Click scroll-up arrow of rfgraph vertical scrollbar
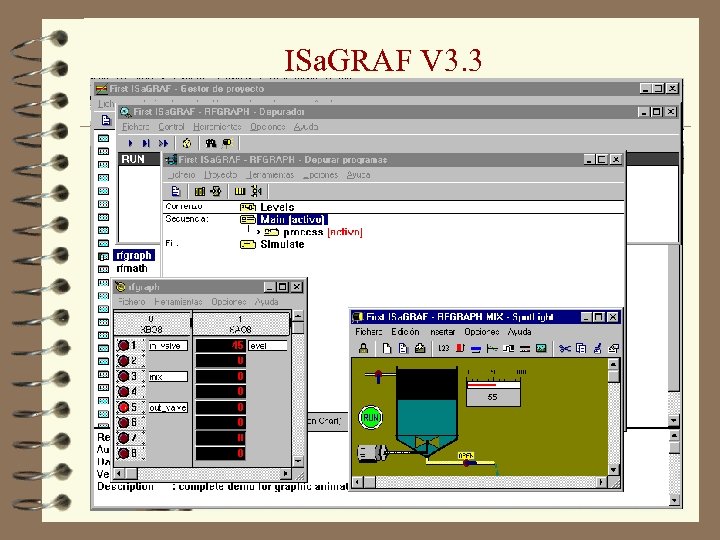The width and height of the screenshot is (720, 540). click(x=298, y=316)
